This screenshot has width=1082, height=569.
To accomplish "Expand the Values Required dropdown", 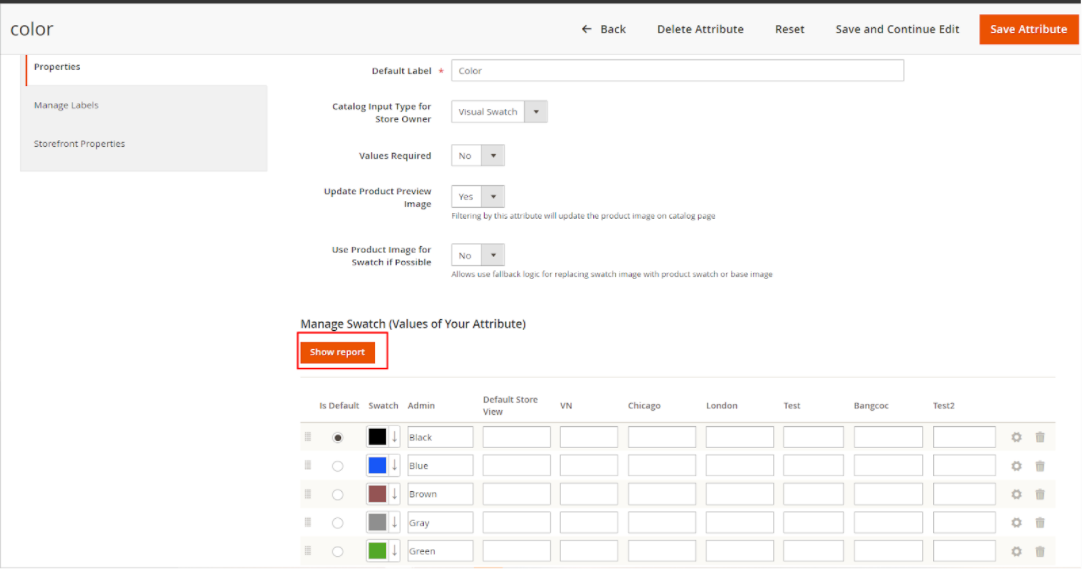I will 478,156.
